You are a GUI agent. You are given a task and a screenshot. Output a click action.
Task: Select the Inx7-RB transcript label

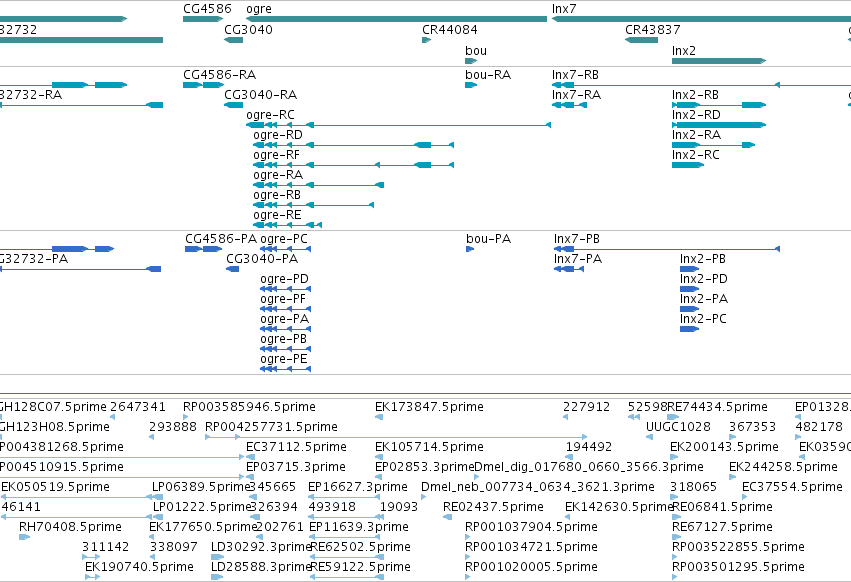575,74
